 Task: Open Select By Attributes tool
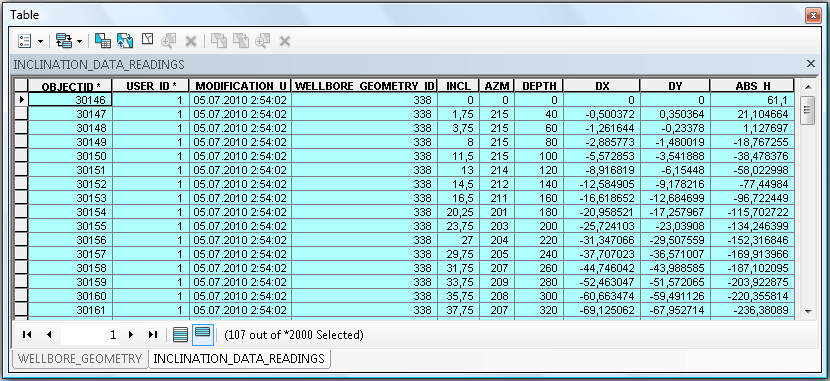point(103,41)
